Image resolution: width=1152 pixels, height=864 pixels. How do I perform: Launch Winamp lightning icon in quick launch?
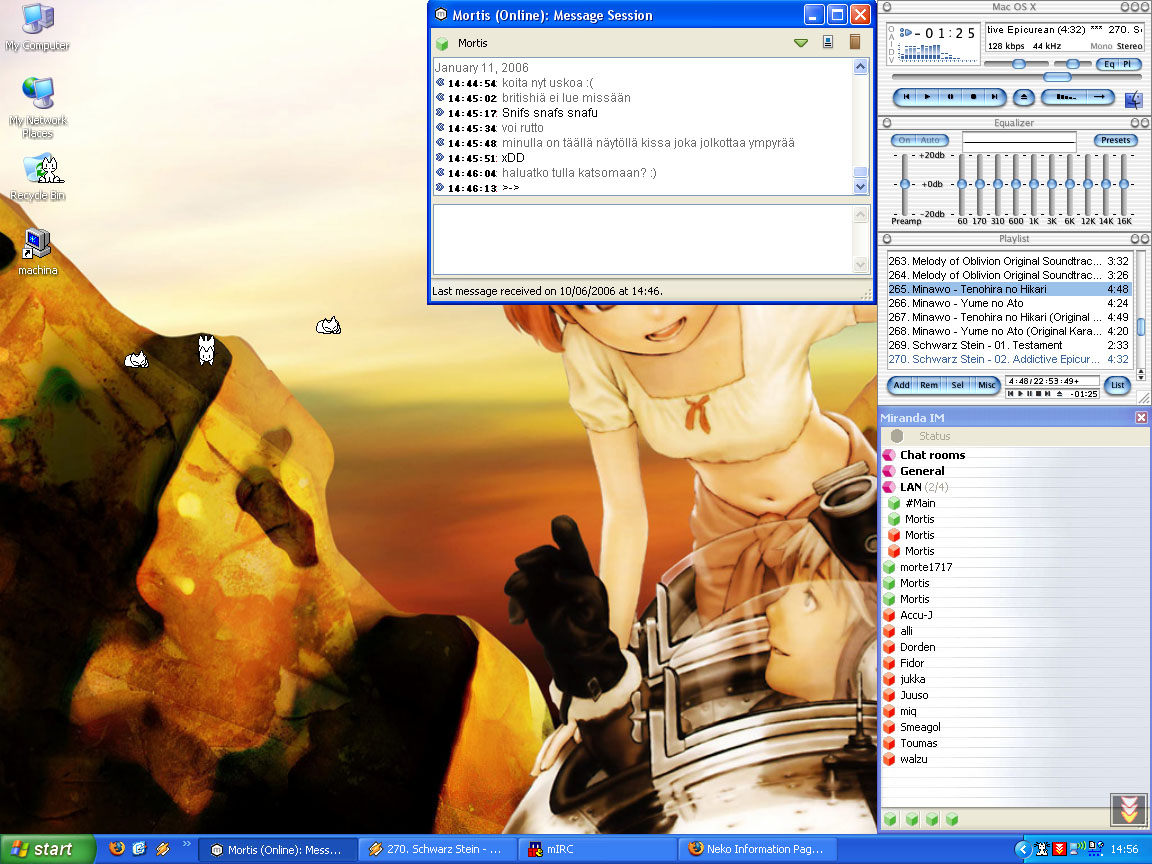tap(162, 849)
